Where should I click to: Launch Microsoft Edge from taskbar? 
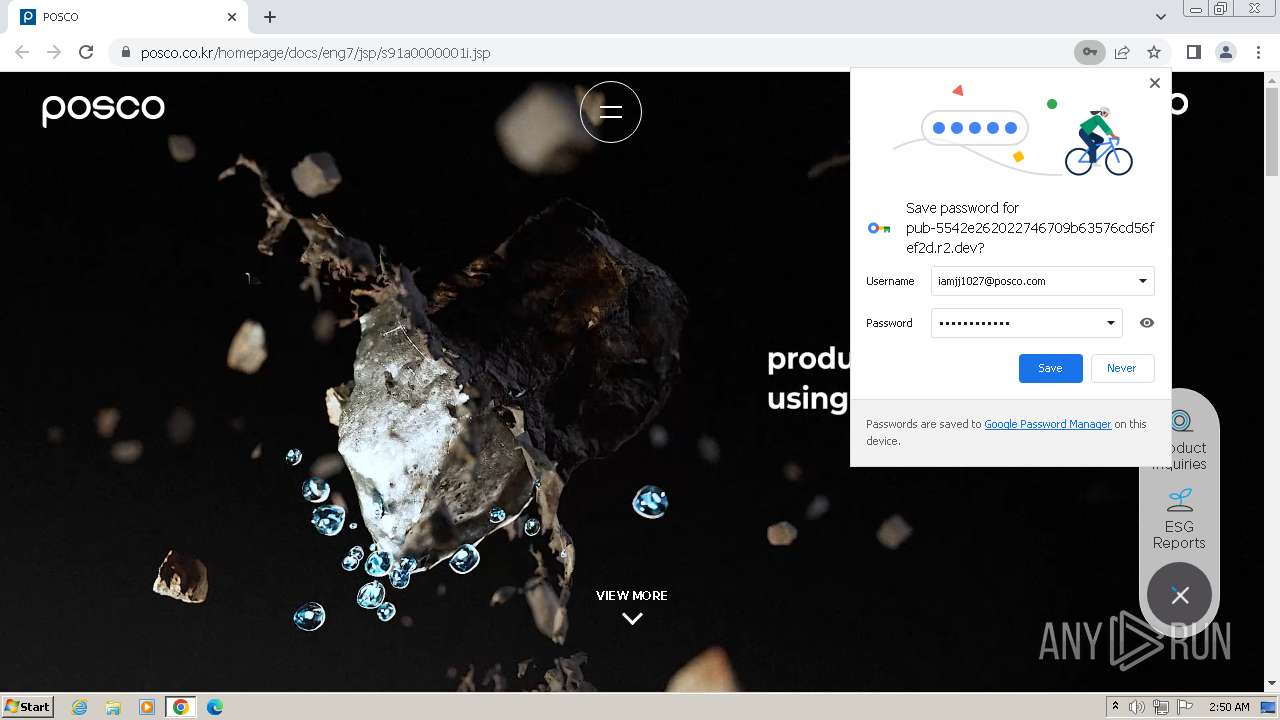[215, 707]
